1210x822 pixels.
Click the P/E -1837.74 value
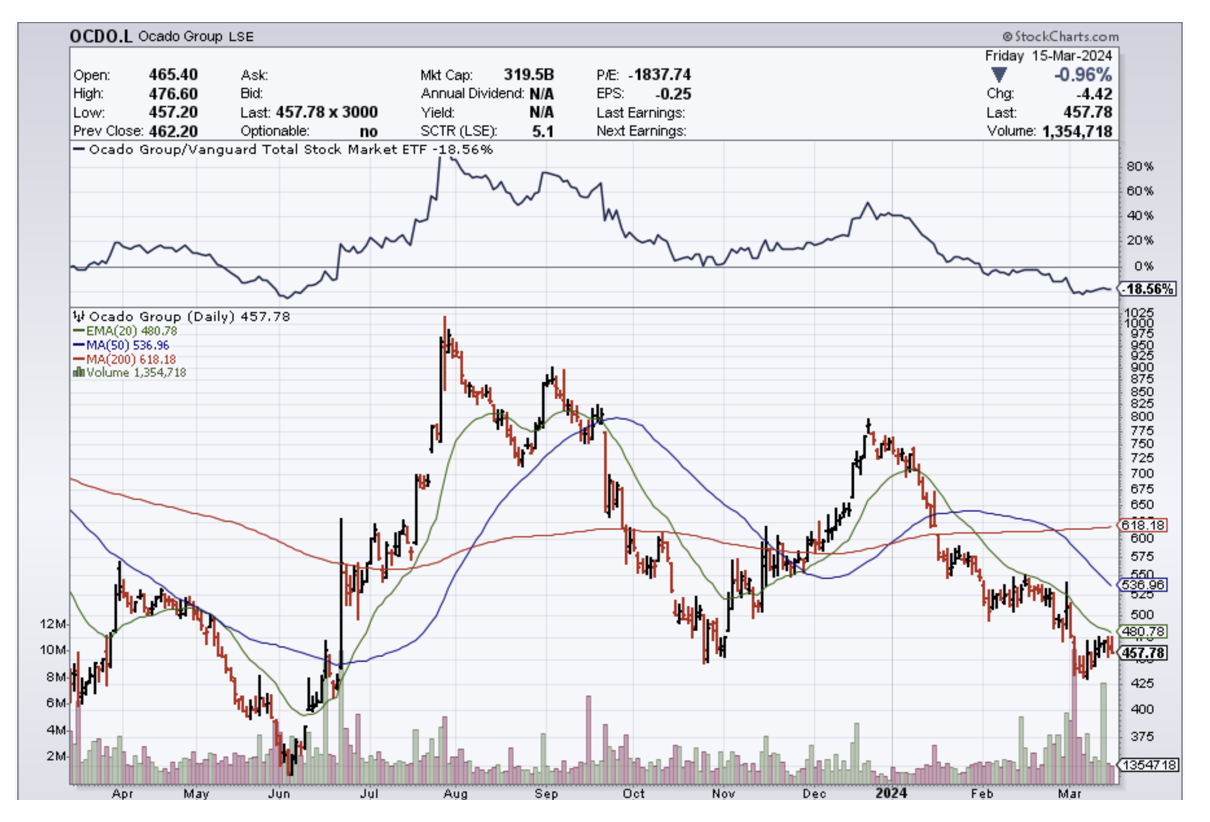coord(659,74)
